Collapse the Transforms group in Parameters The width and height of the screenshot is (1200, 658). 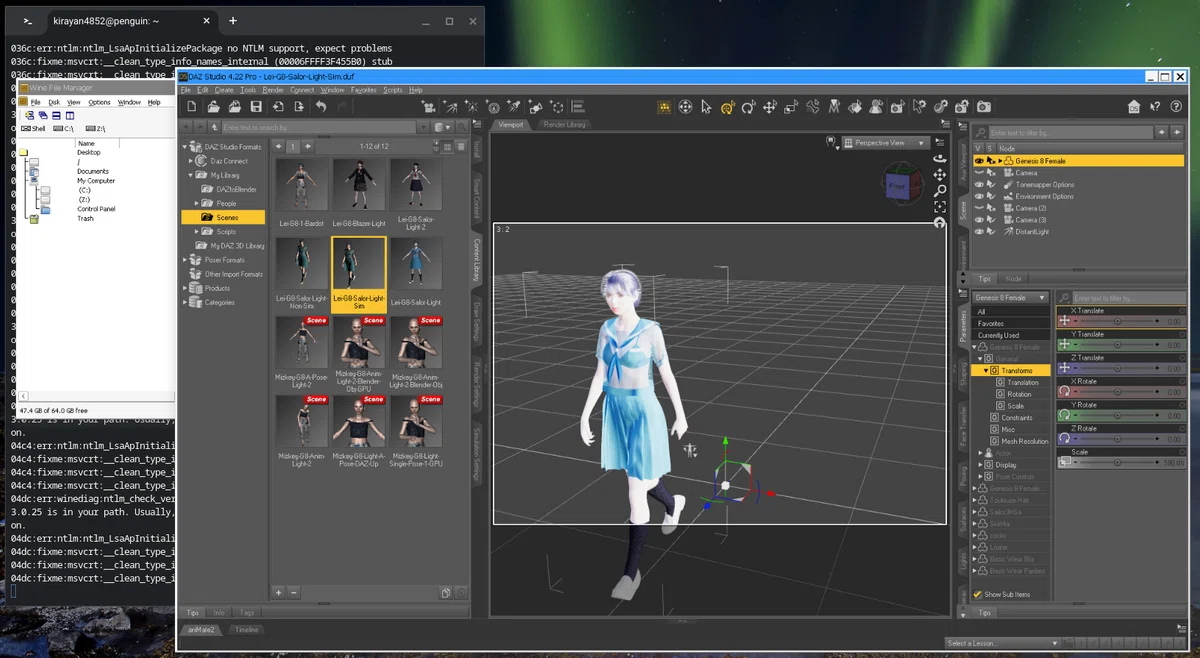click(x=987, y=370)
